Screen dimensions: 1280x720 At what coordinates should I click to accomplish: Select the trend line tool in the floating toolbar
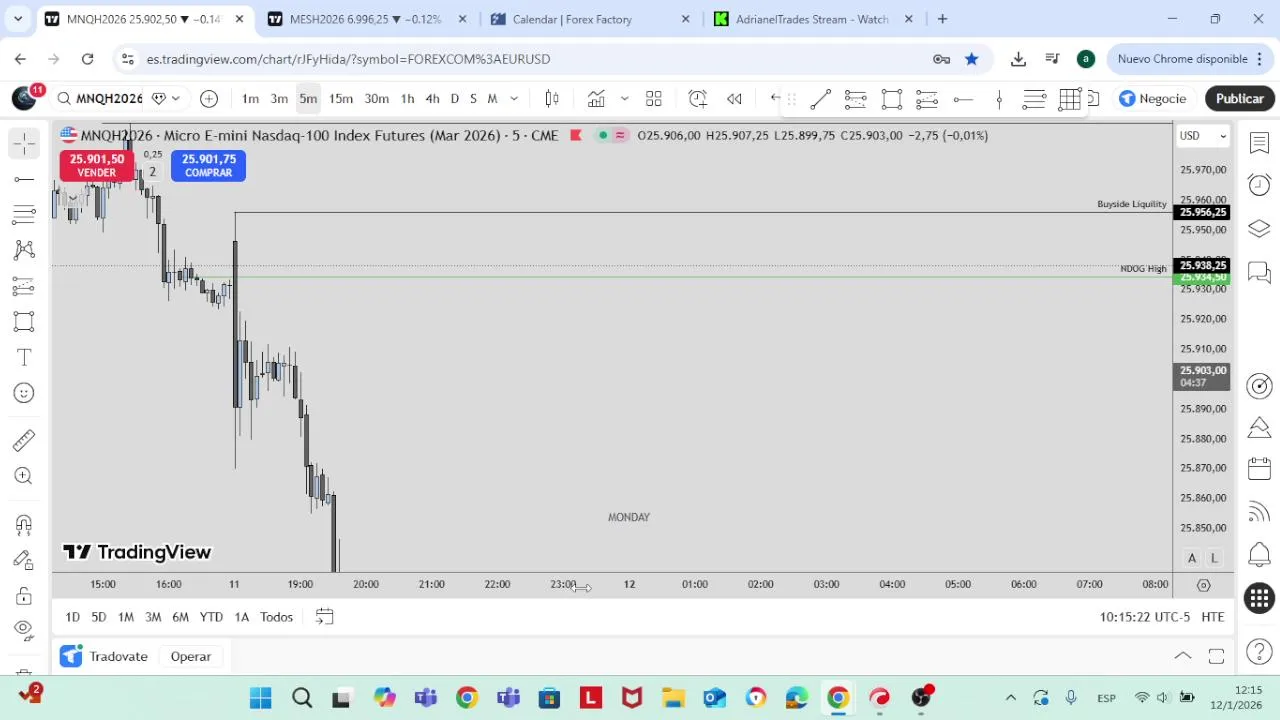[820, 99]
